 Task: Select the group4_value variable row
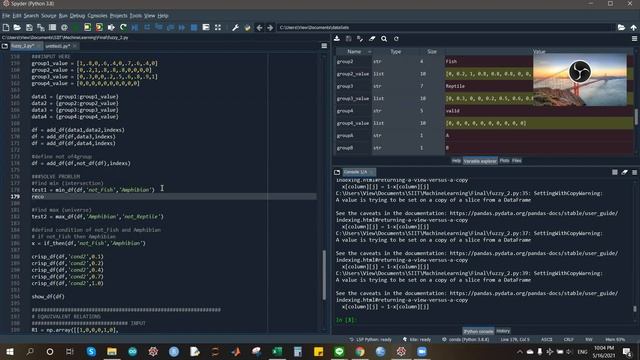click(484, 123)
